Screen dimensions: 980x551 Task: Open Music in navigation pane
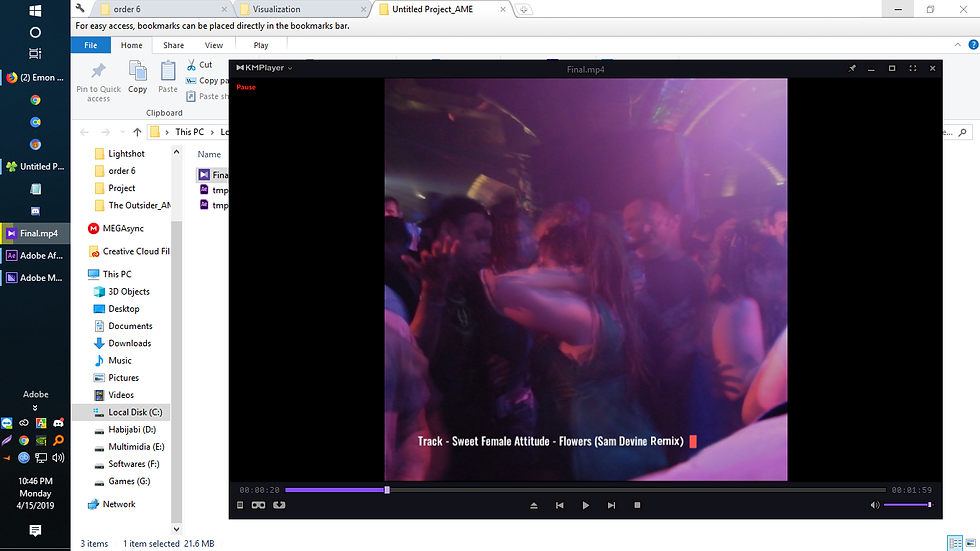pos(112,360)
